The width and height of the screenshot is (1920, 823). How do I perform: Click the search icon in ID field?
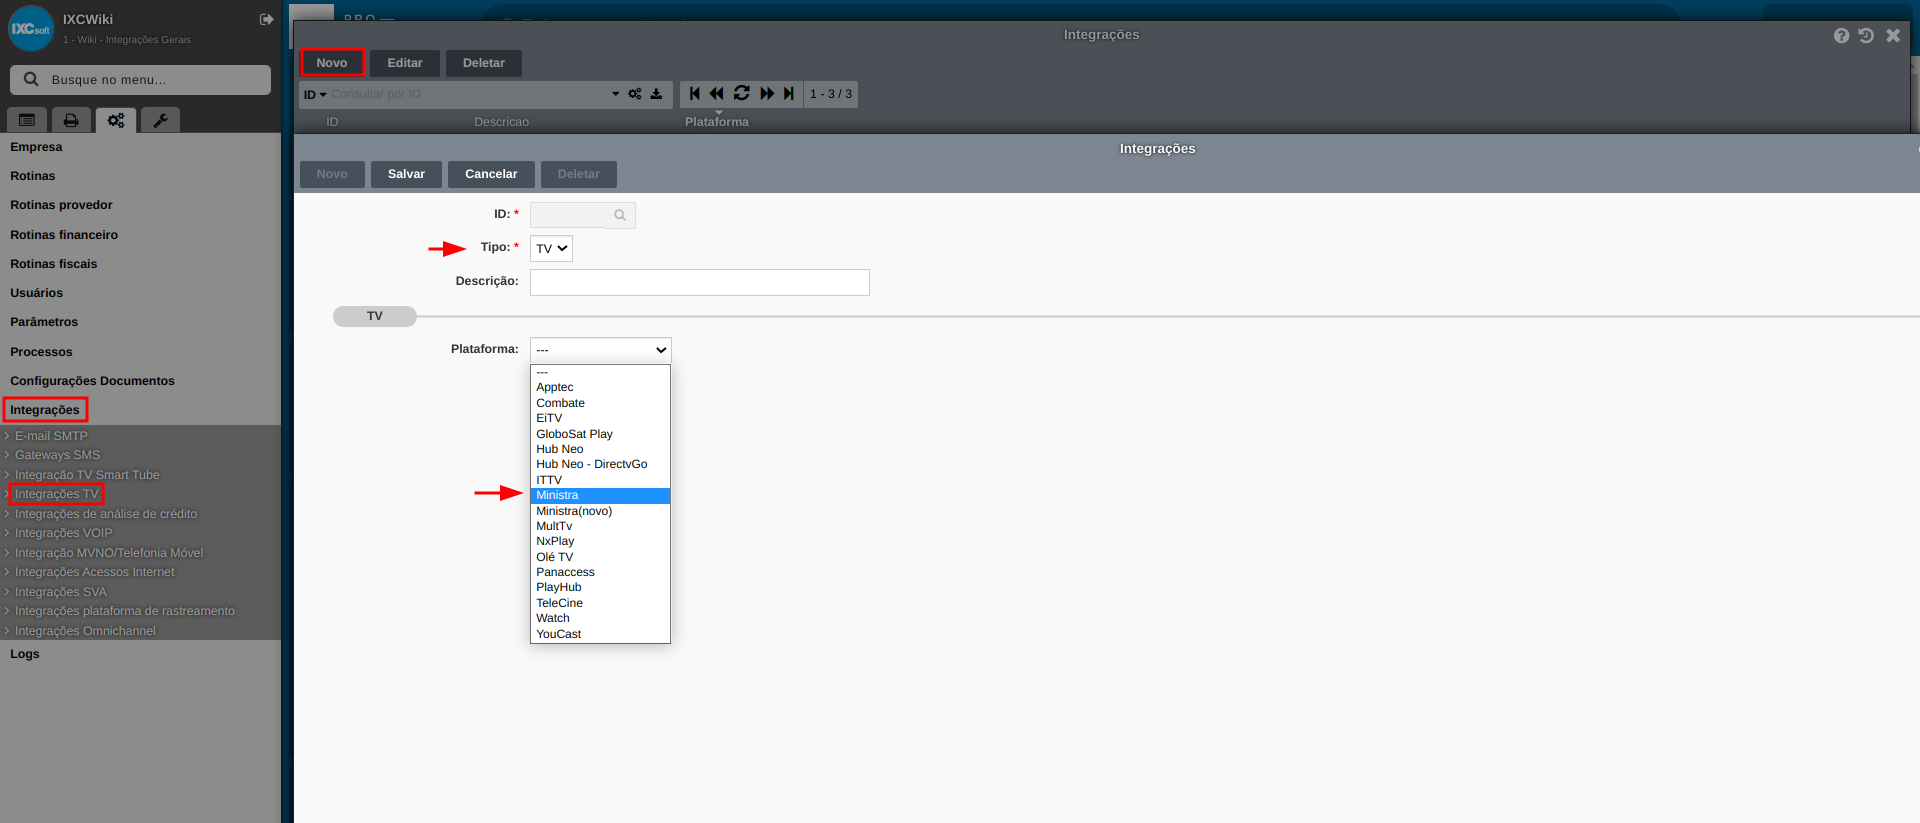click(620, 215)
